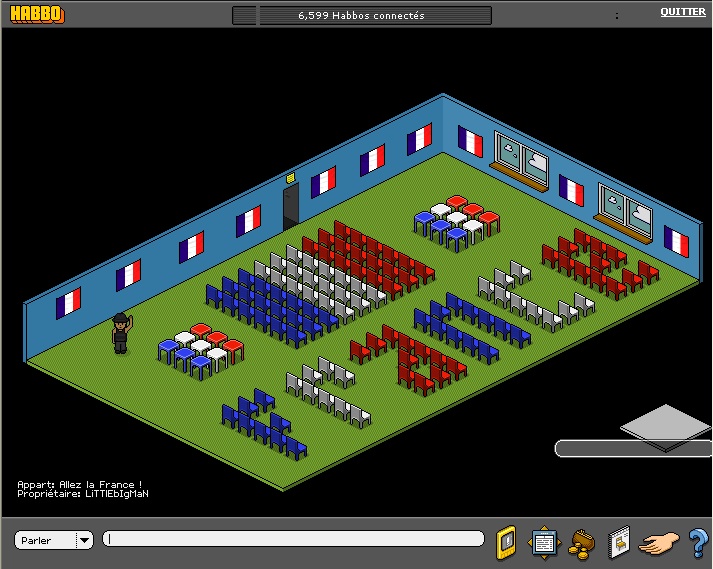Open the furniture catalogue icon
This screenshot has width=713, height=569.
pyautogui.click(x=618, y=541)
